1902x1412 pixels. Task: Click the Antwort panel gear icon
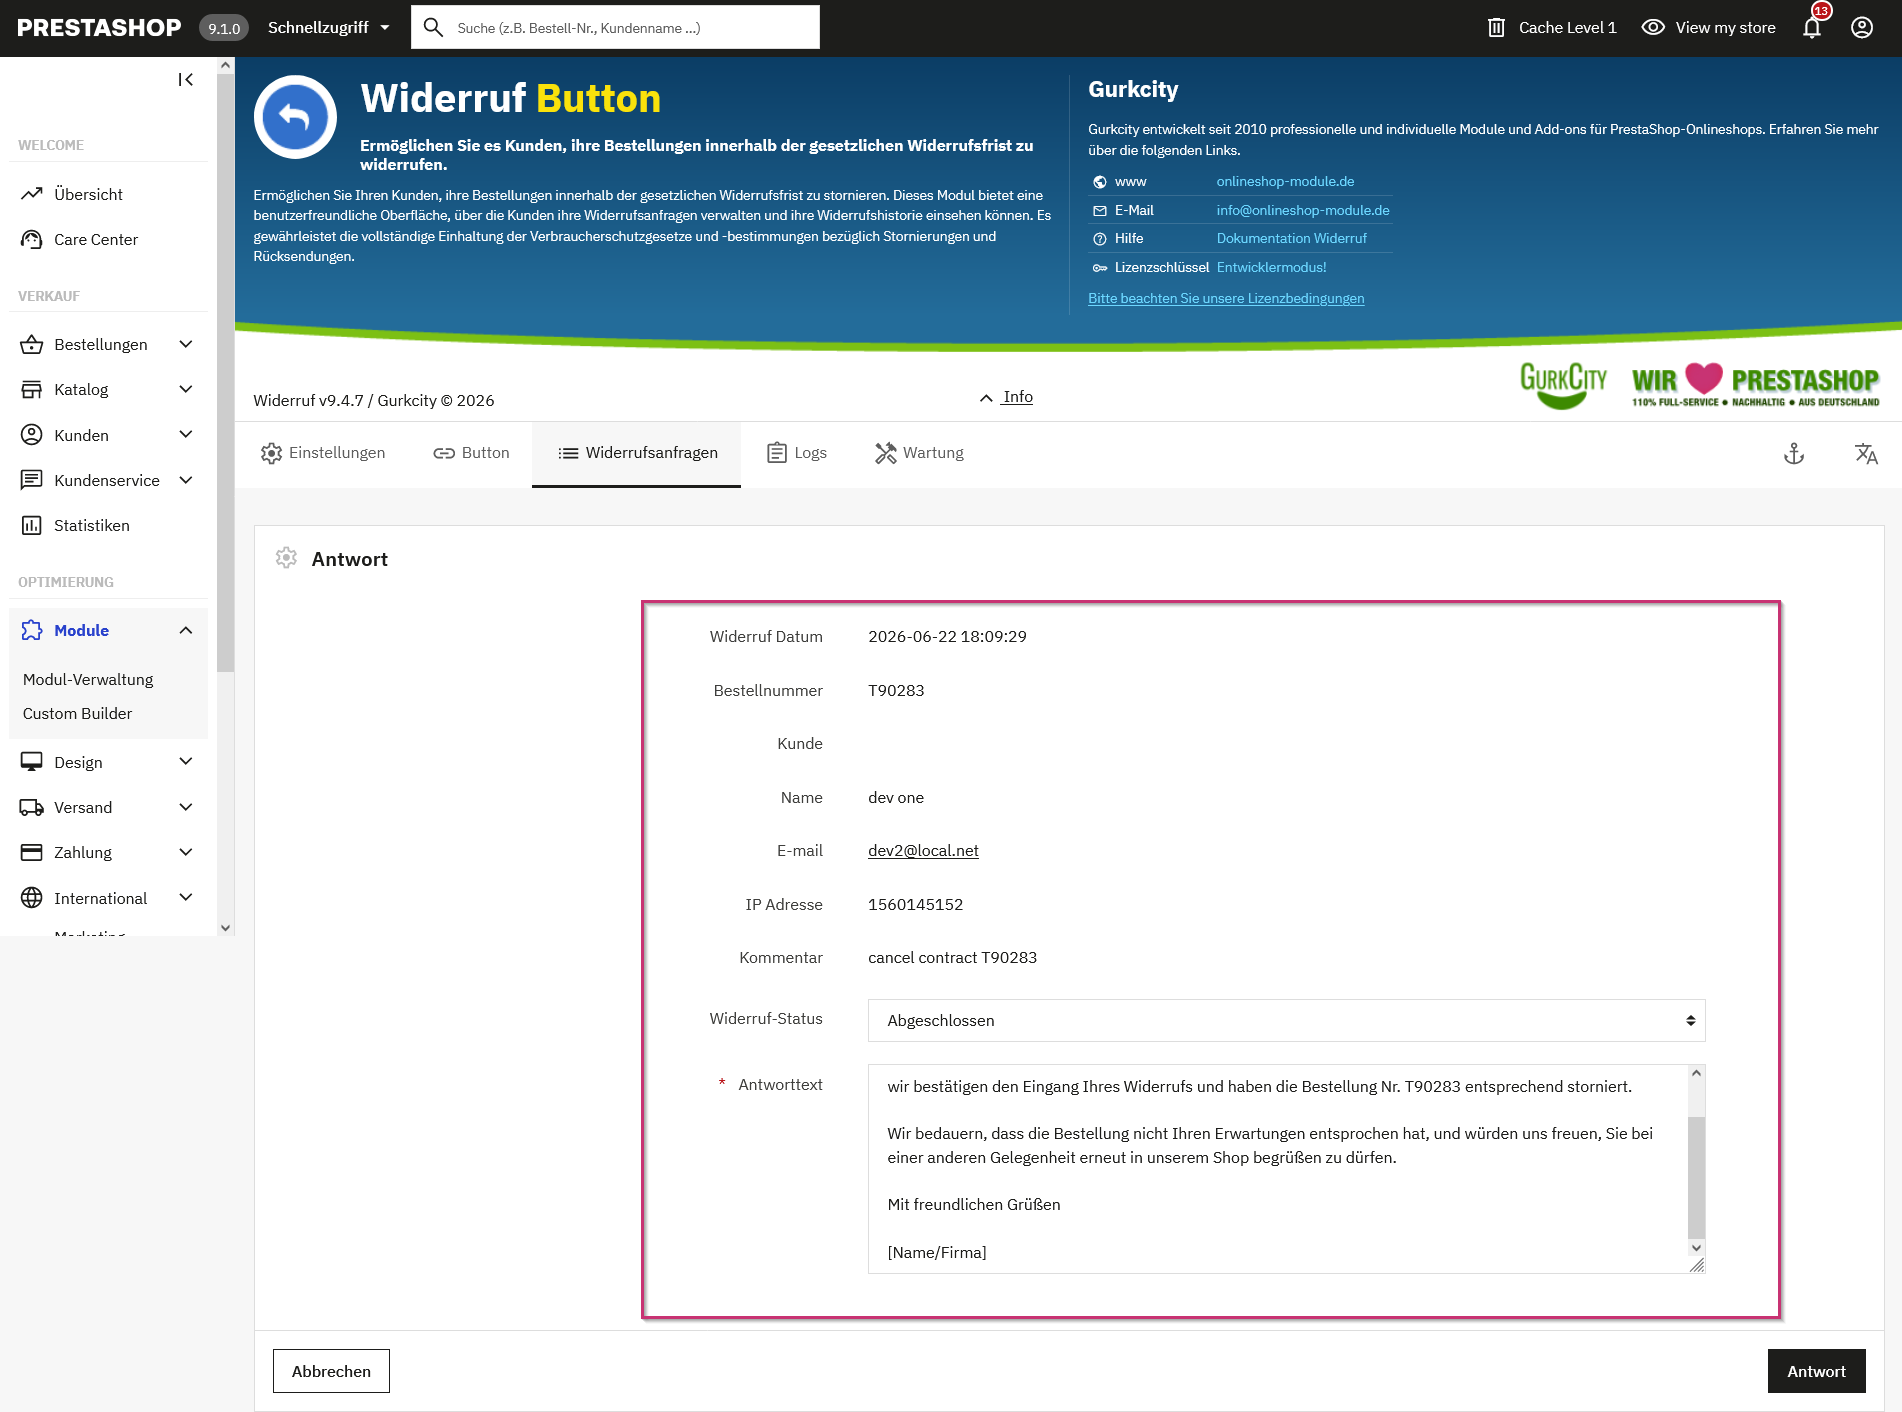[286, 558]
